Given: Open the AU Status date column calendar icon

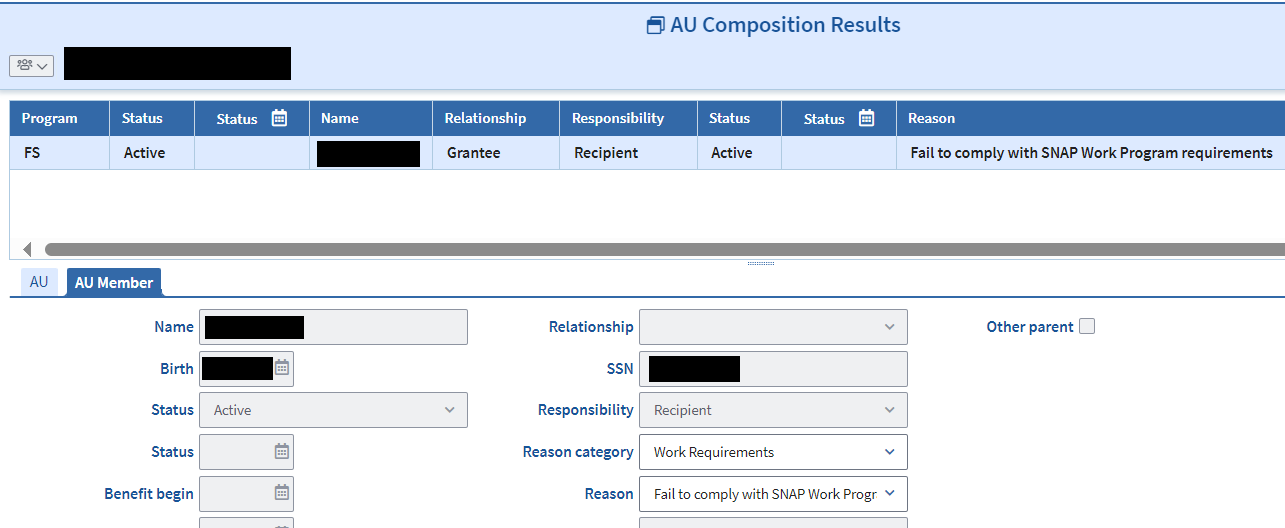Looking at the screenshot, I should pyautogui.click(x=280, y=118).
